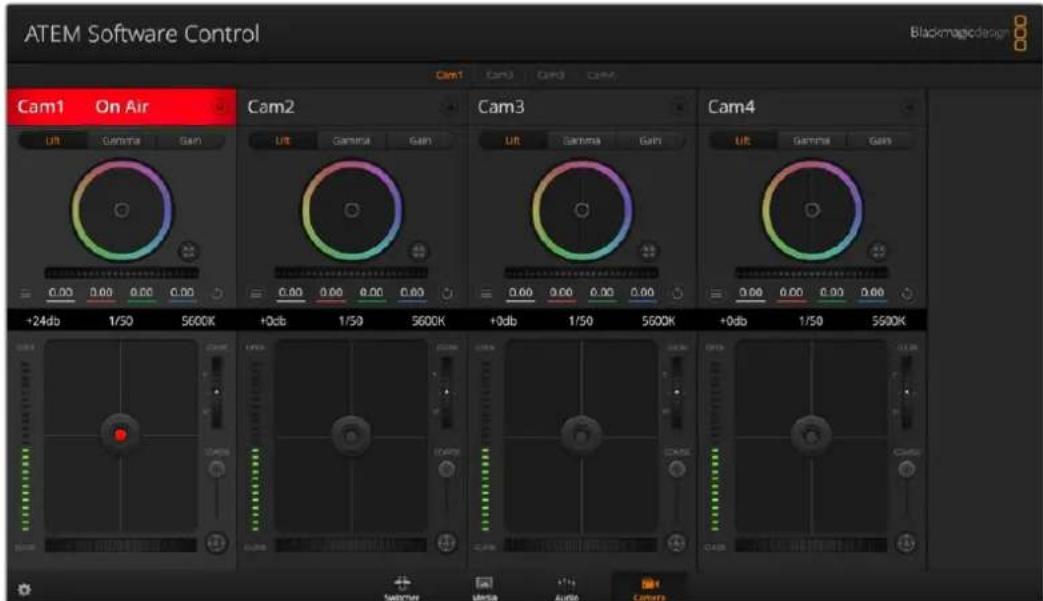Click the iris control knob for Cam3

click(x=581, y=435)
